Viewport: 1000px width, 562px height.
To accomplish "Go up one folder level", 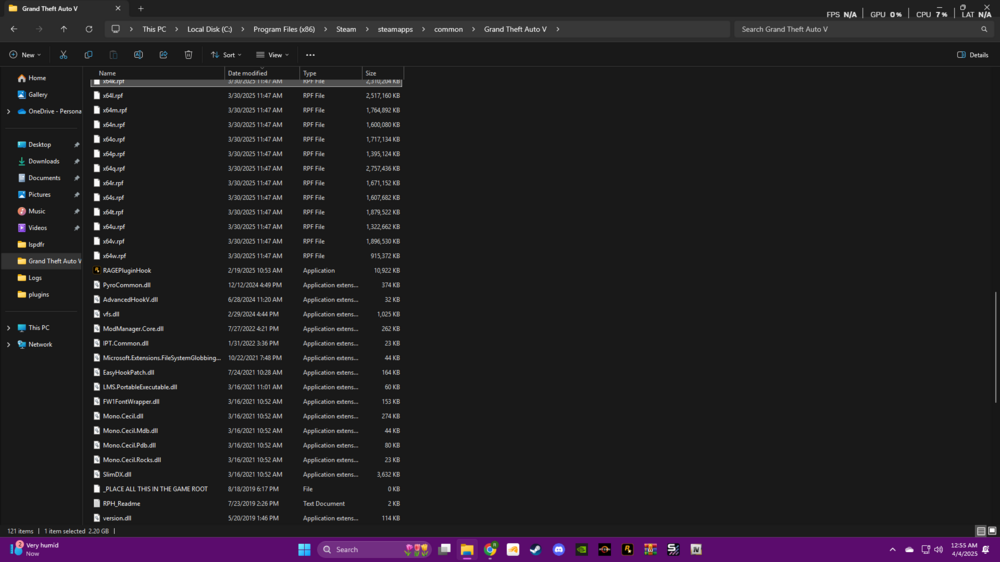I will pyautogui.click(x=64, y=29).
